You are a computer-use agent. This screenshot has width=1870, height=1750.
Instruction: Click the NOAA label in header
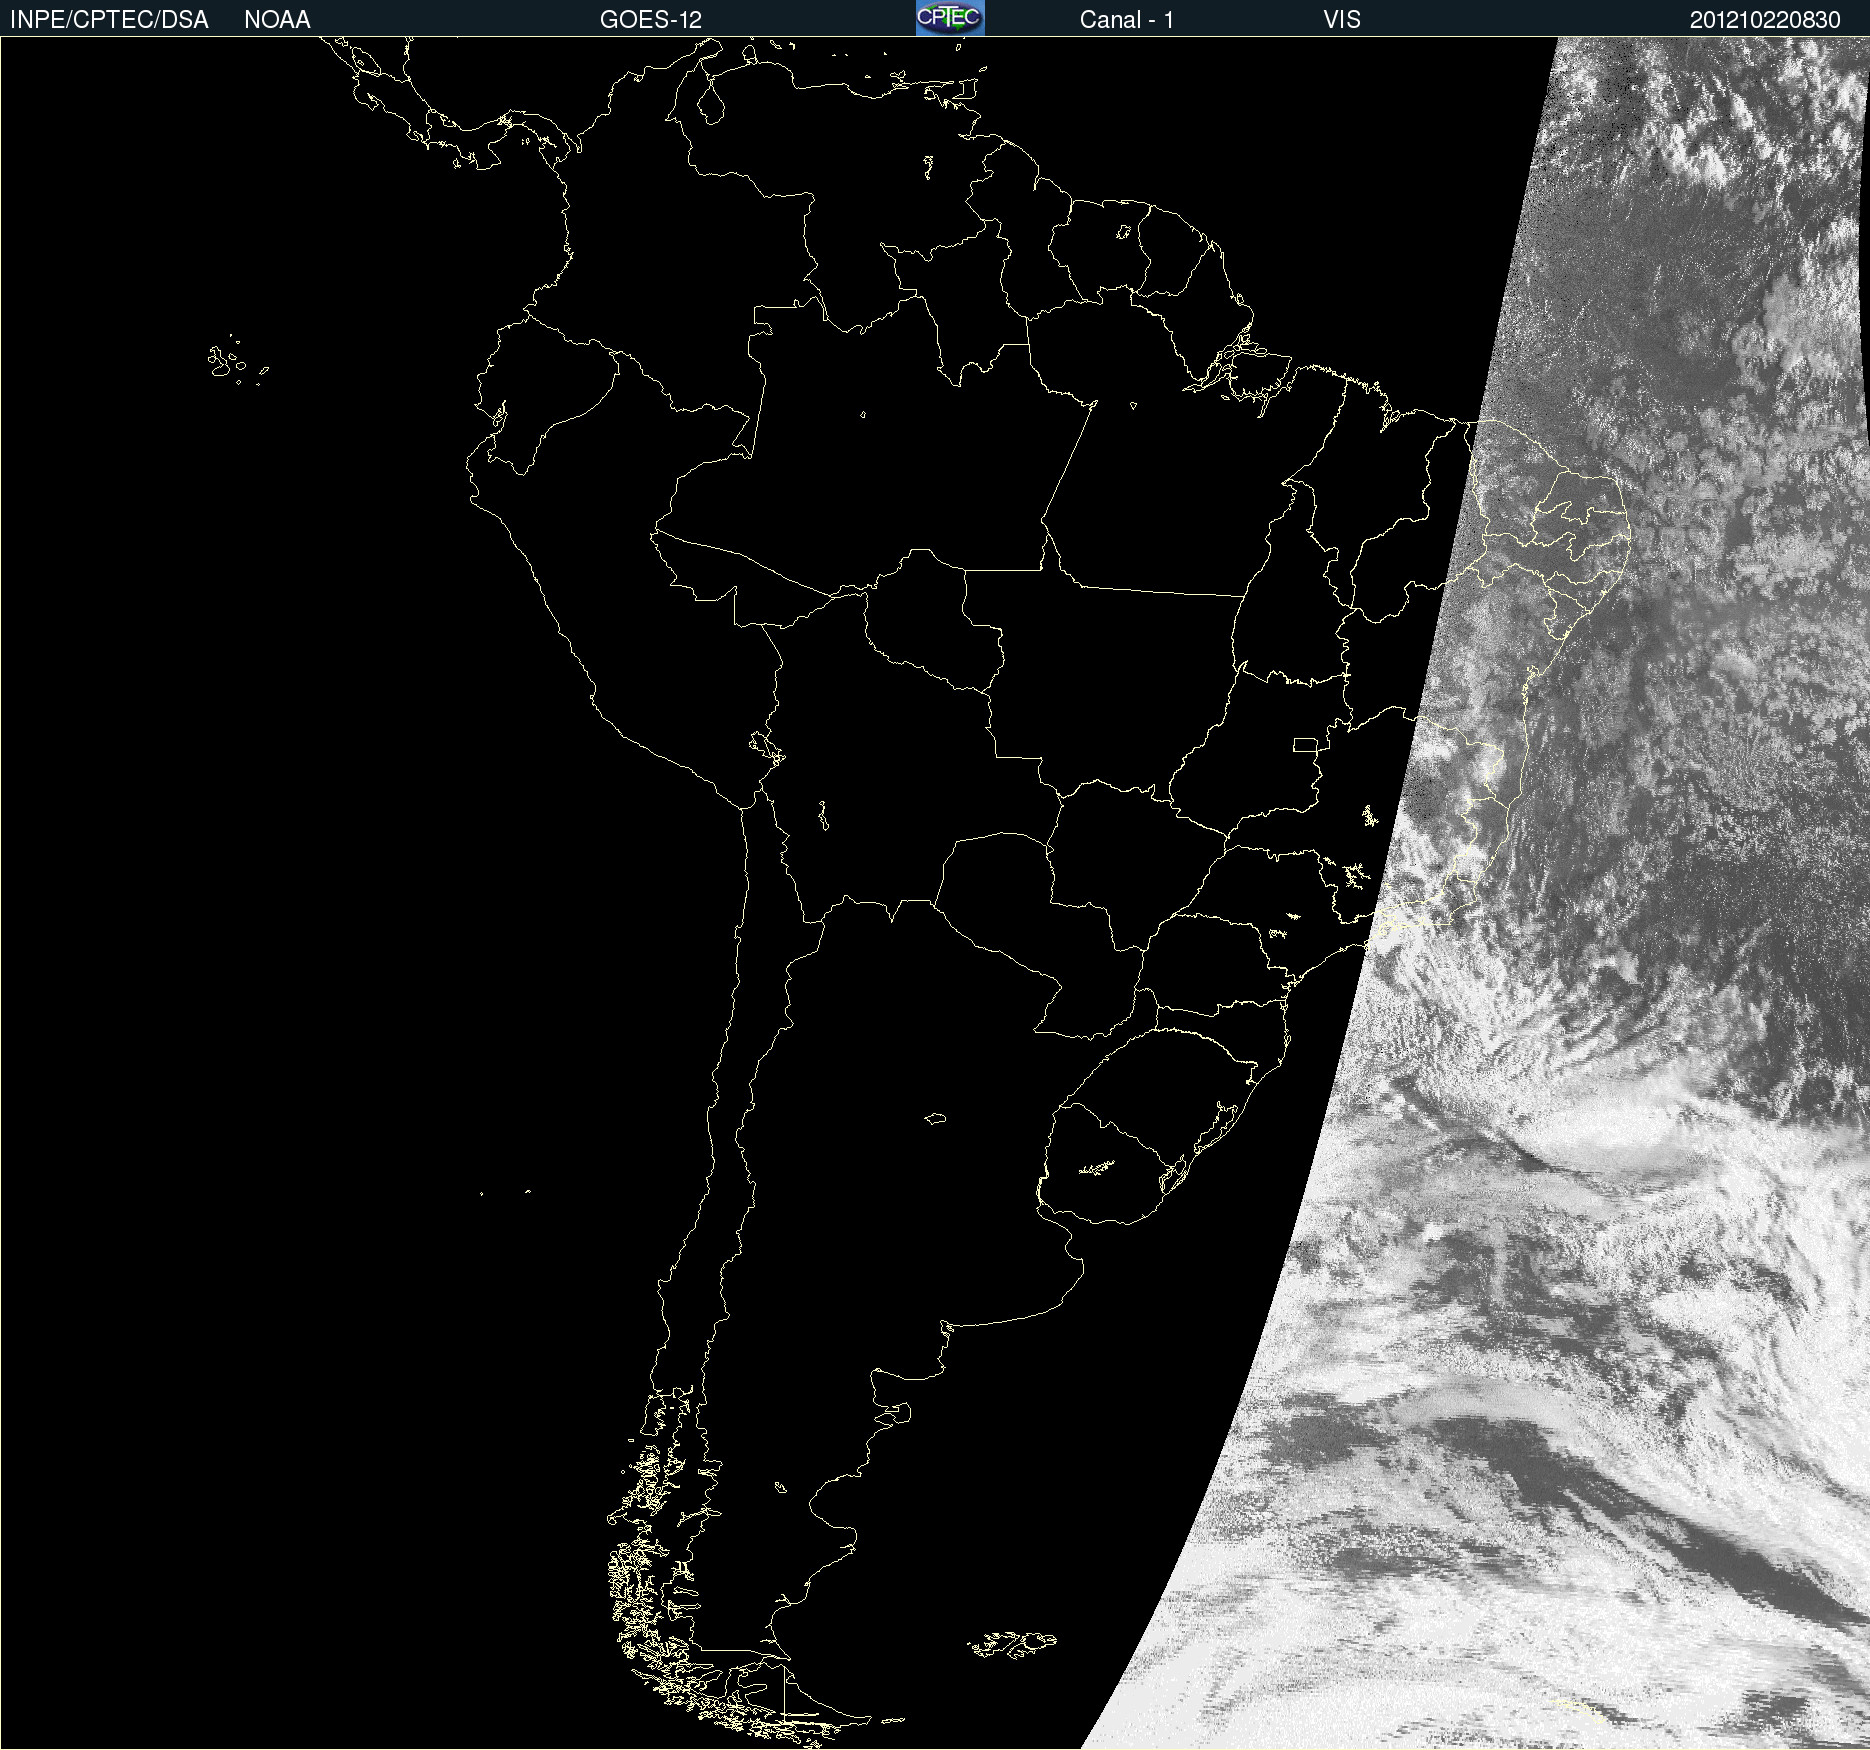pos(277,20)
